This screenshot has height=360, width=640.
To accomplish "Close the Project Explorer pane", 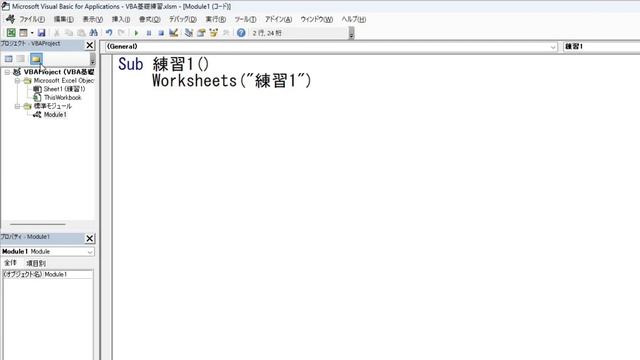I will coord(90,45).
